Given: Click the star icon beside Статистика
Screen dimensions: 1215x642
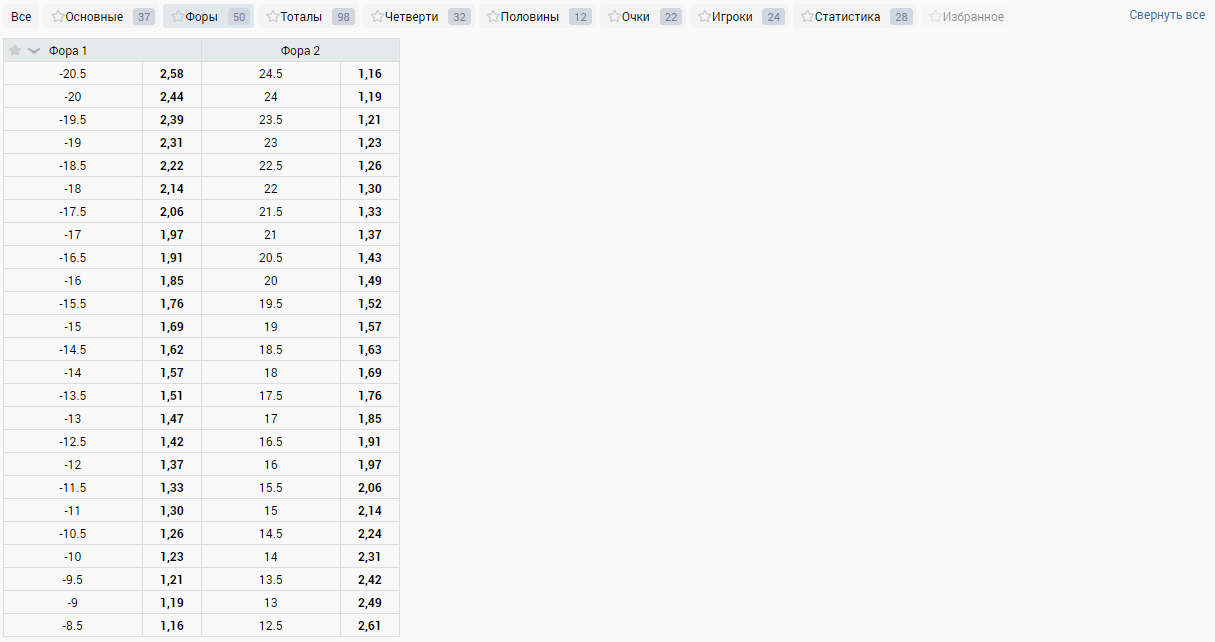Looking at the screenshot, I should (807, 17).
